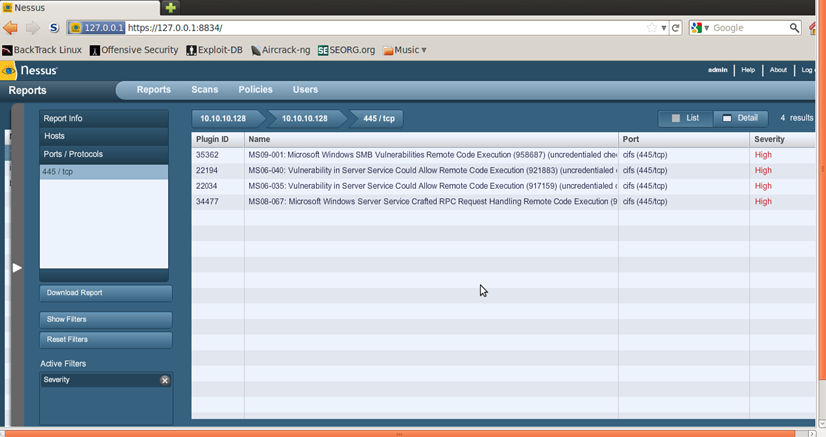This screenshot has width=826, height=437.
Task: Open a new tab with the green plus
Action: tap(170, 7)
